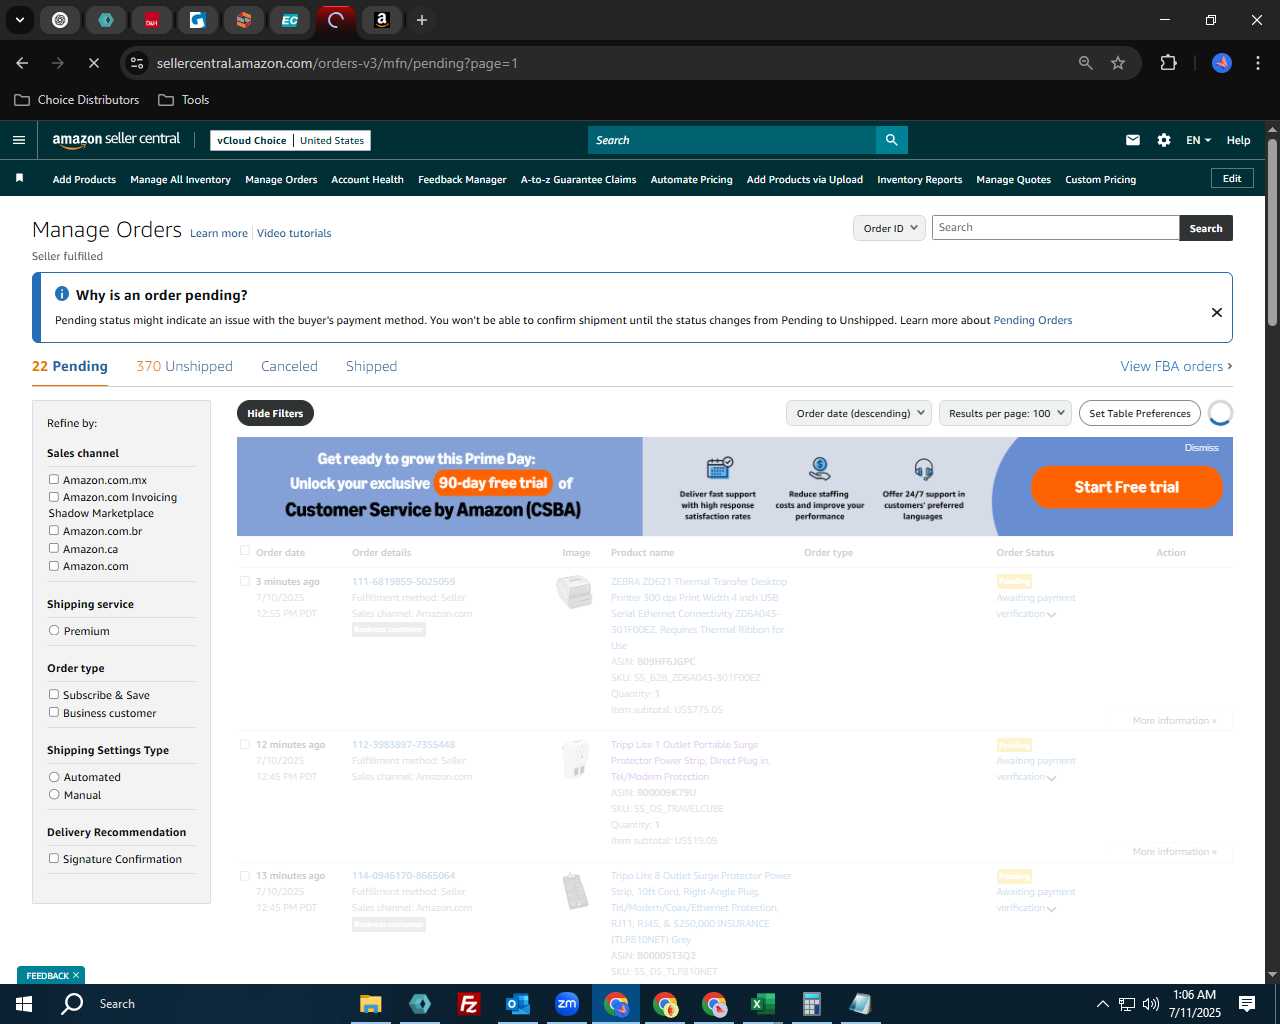Stop page loading with the X button
1280x1024 pixels.
point(93,63)
